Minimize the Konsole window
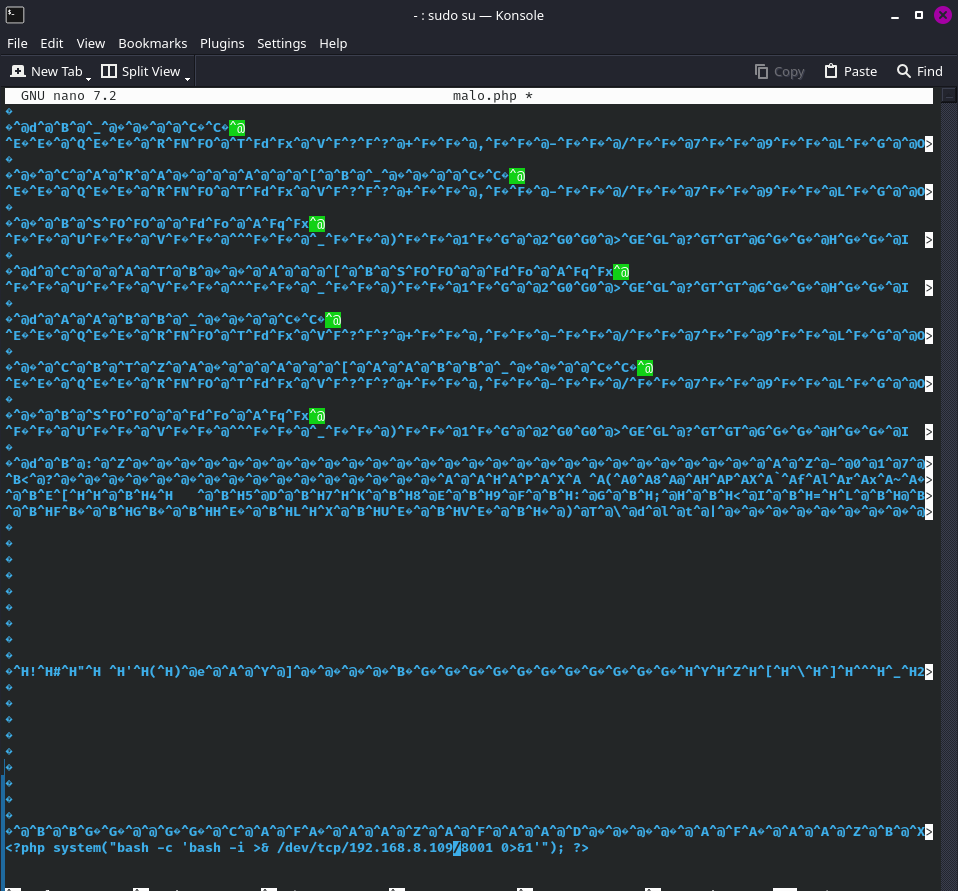The image size is (958, 891). click(895, 16)
